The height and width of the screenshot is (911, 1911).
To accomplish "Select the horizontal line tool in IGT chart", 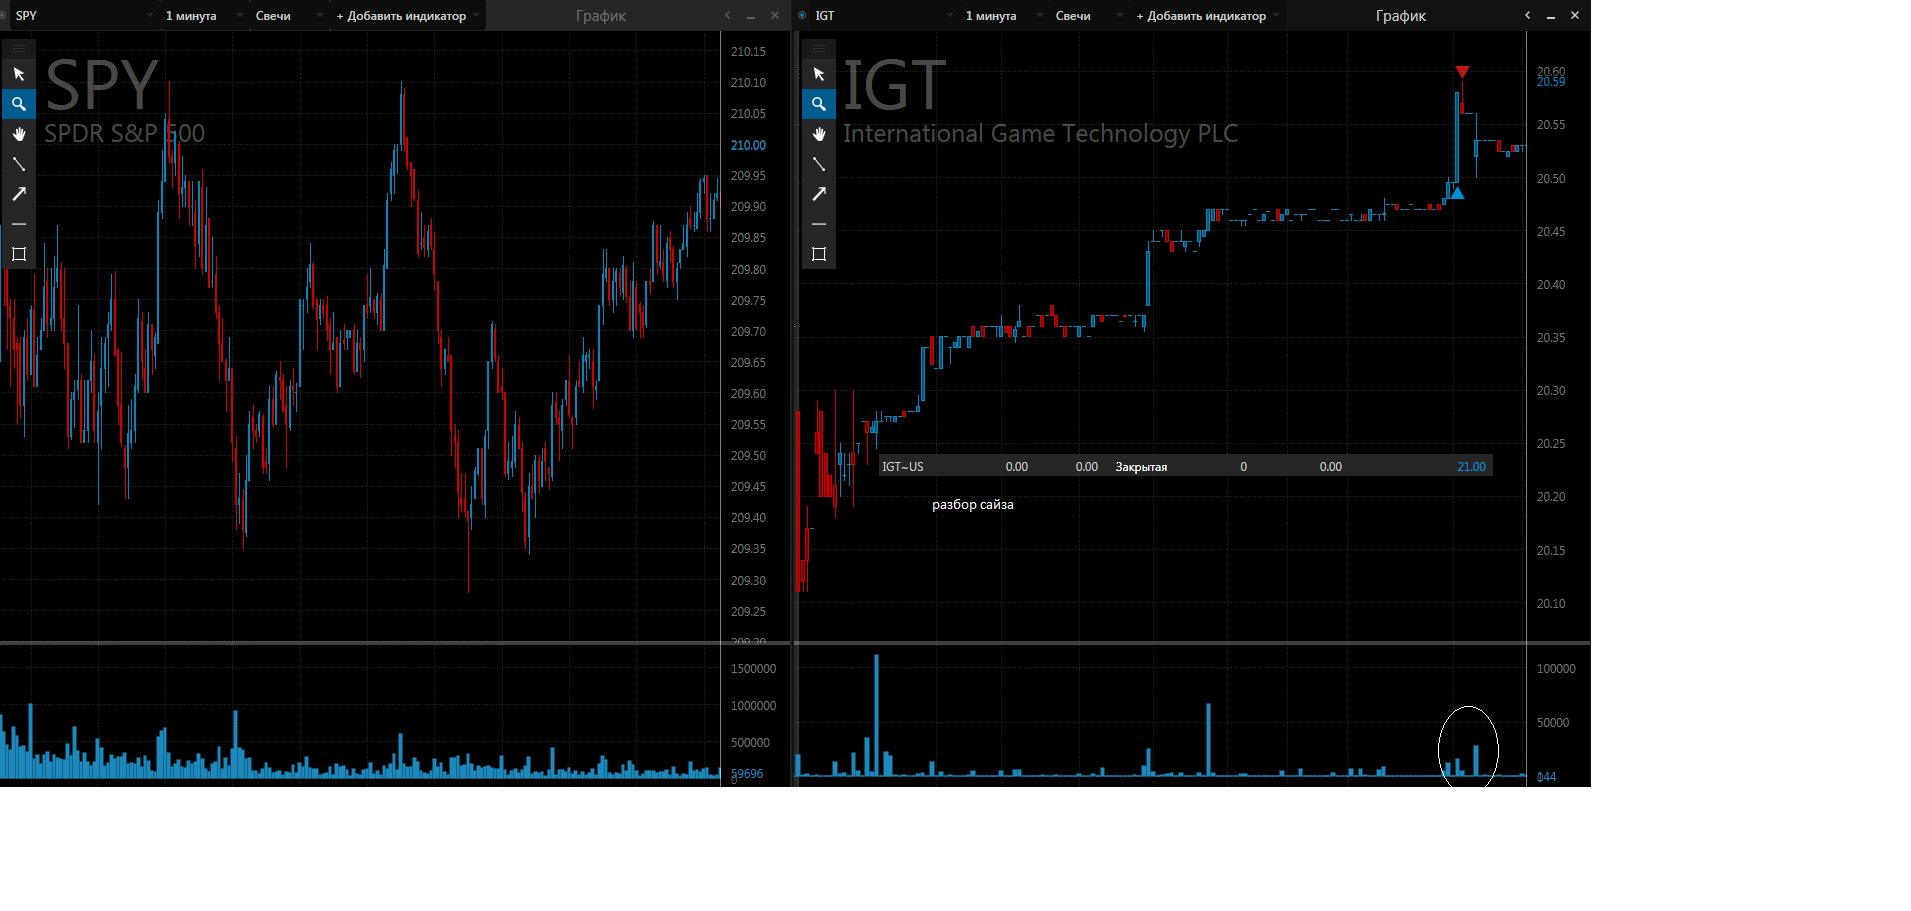I will click(x=819, y=224).
